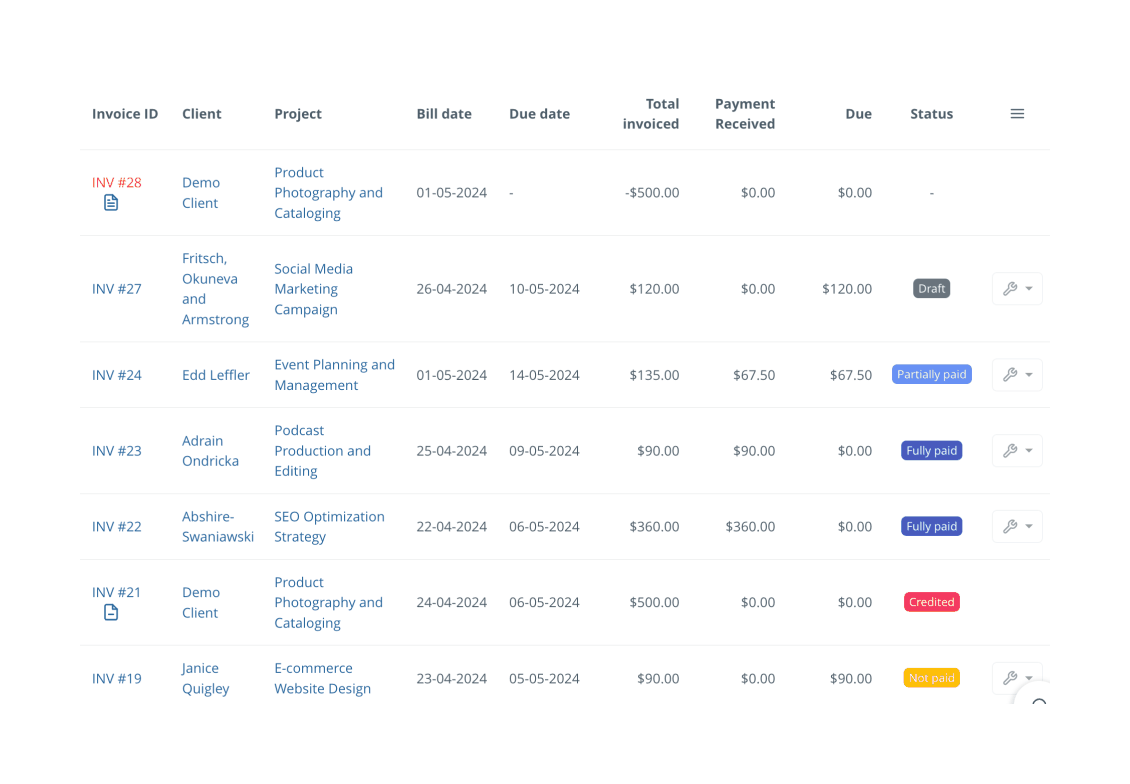
Task: Open invoice INV #28 link
Action: click(117, 182)
